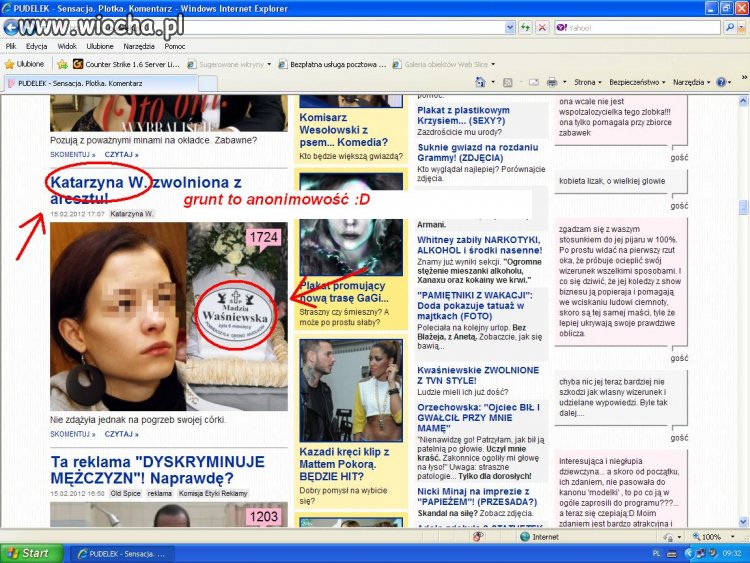Click the Kazadi and Matt Pokora photo thumbnail
Image resolution: width=750 pixels, height=563 pixels.
(351, 390)
